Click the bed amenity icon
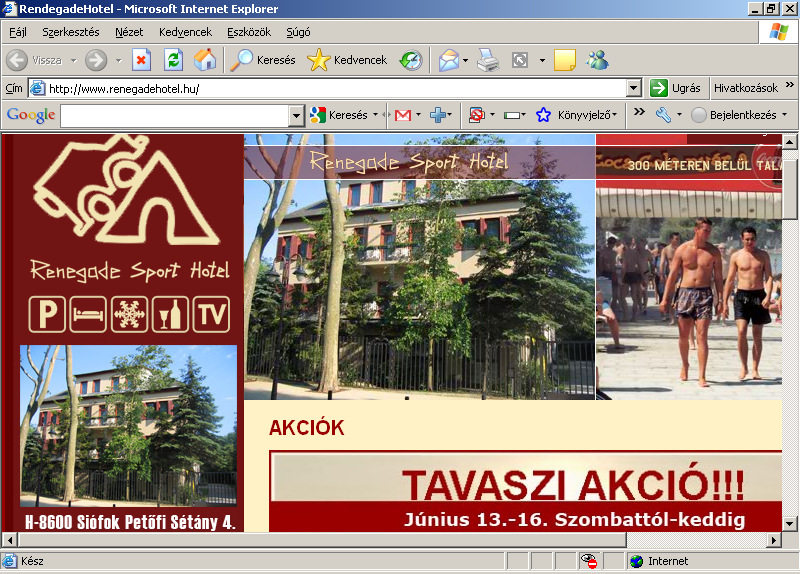Viewport: 800px width, 574px height. click(88, 314)
